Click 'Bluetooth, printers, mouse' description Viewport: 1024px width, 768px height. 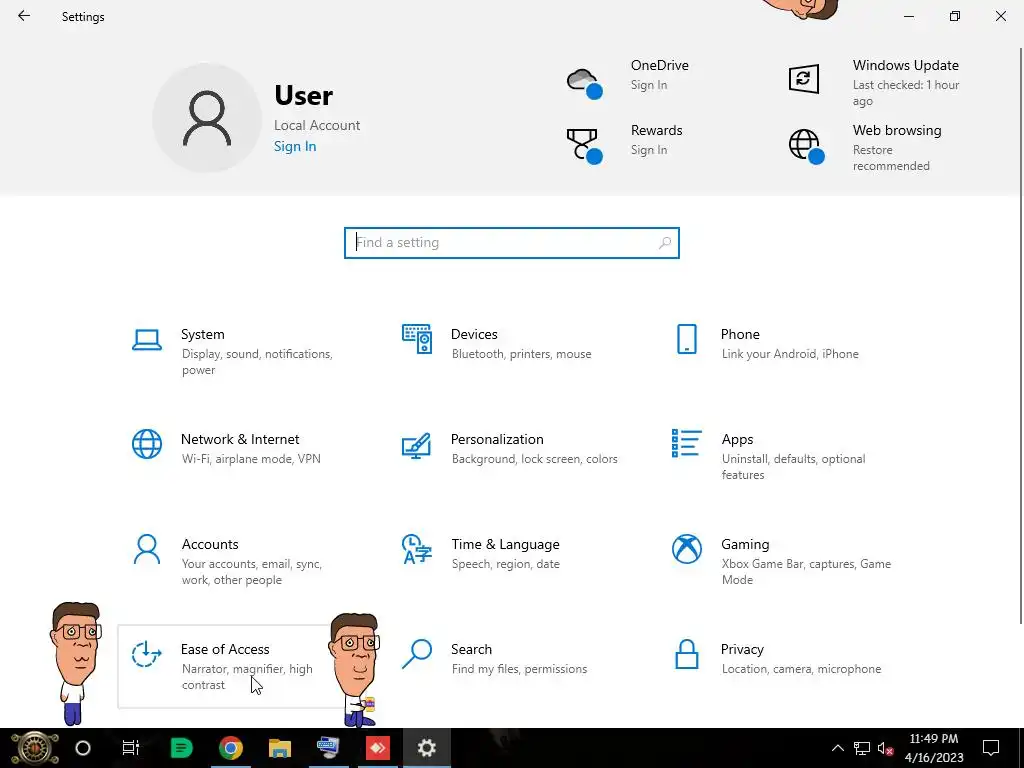click(521, 354)
